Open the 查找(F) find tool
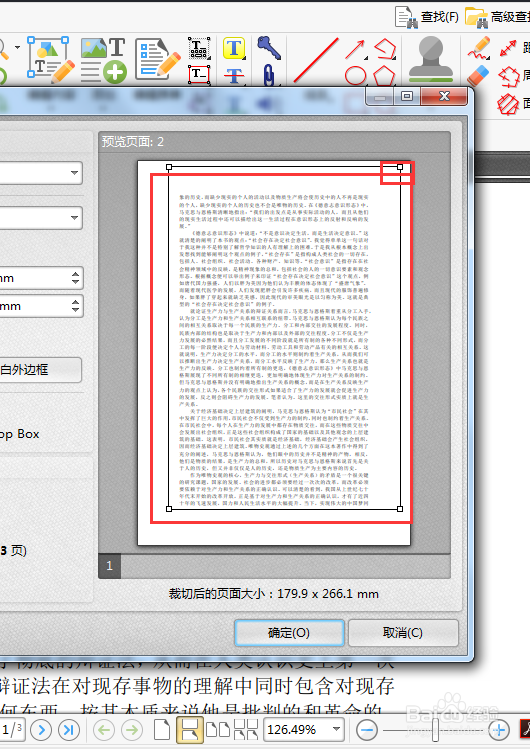 (x=426, y=17)
